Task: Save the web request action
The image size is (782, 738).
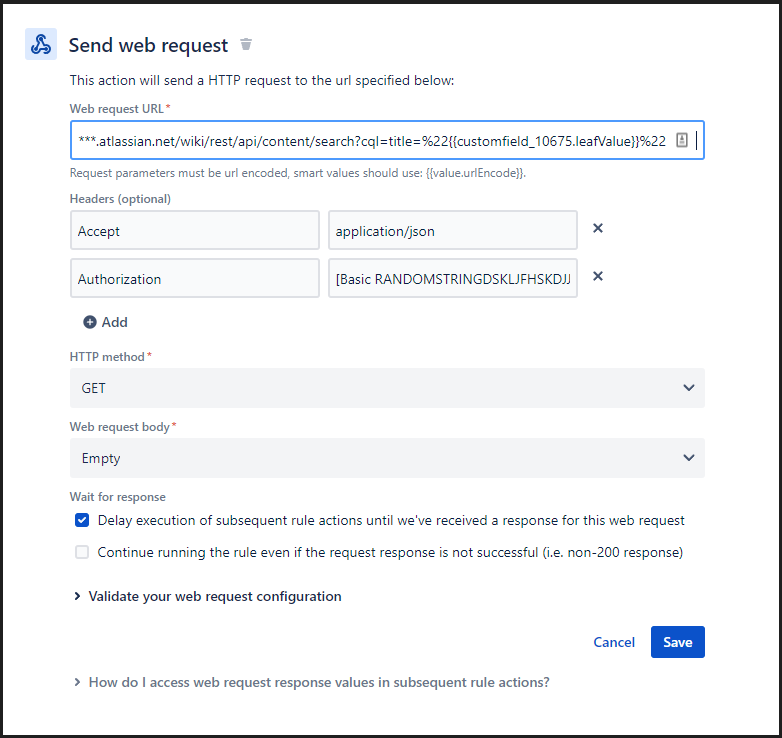Action: [x=677, y=642]
